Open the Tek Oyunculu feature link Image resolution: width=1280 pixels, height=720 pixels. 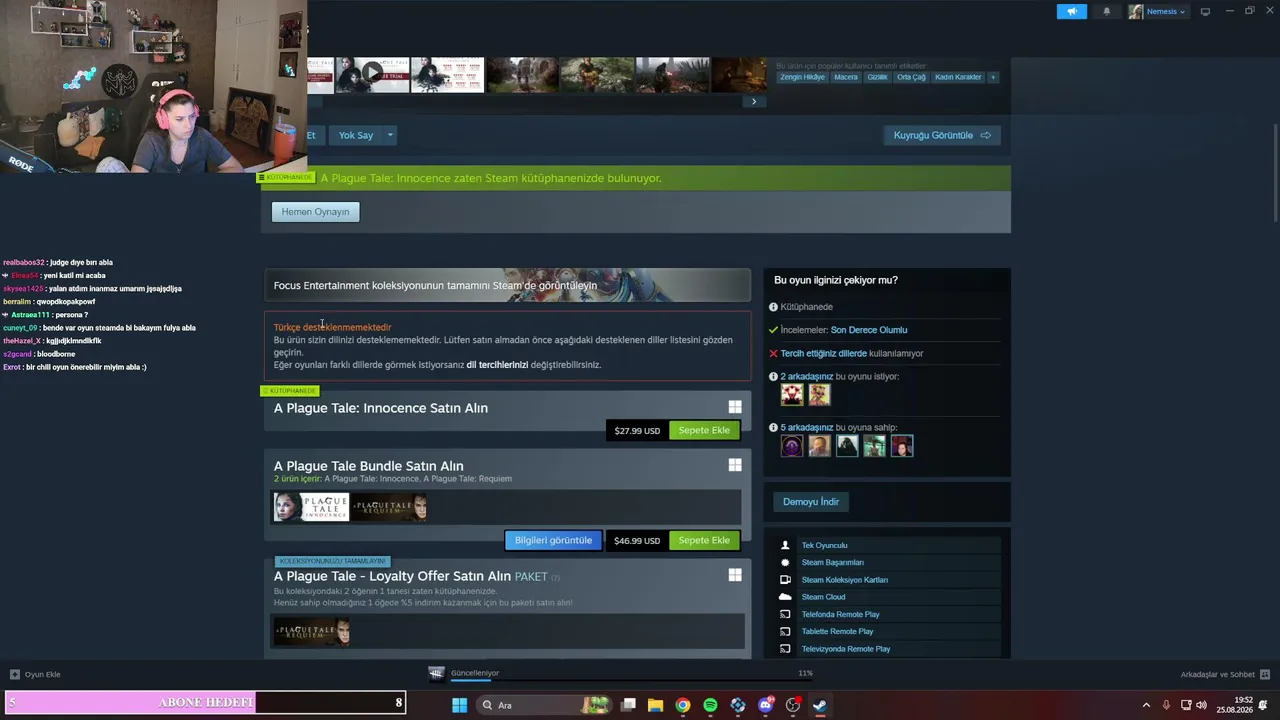tap(824, 545)
